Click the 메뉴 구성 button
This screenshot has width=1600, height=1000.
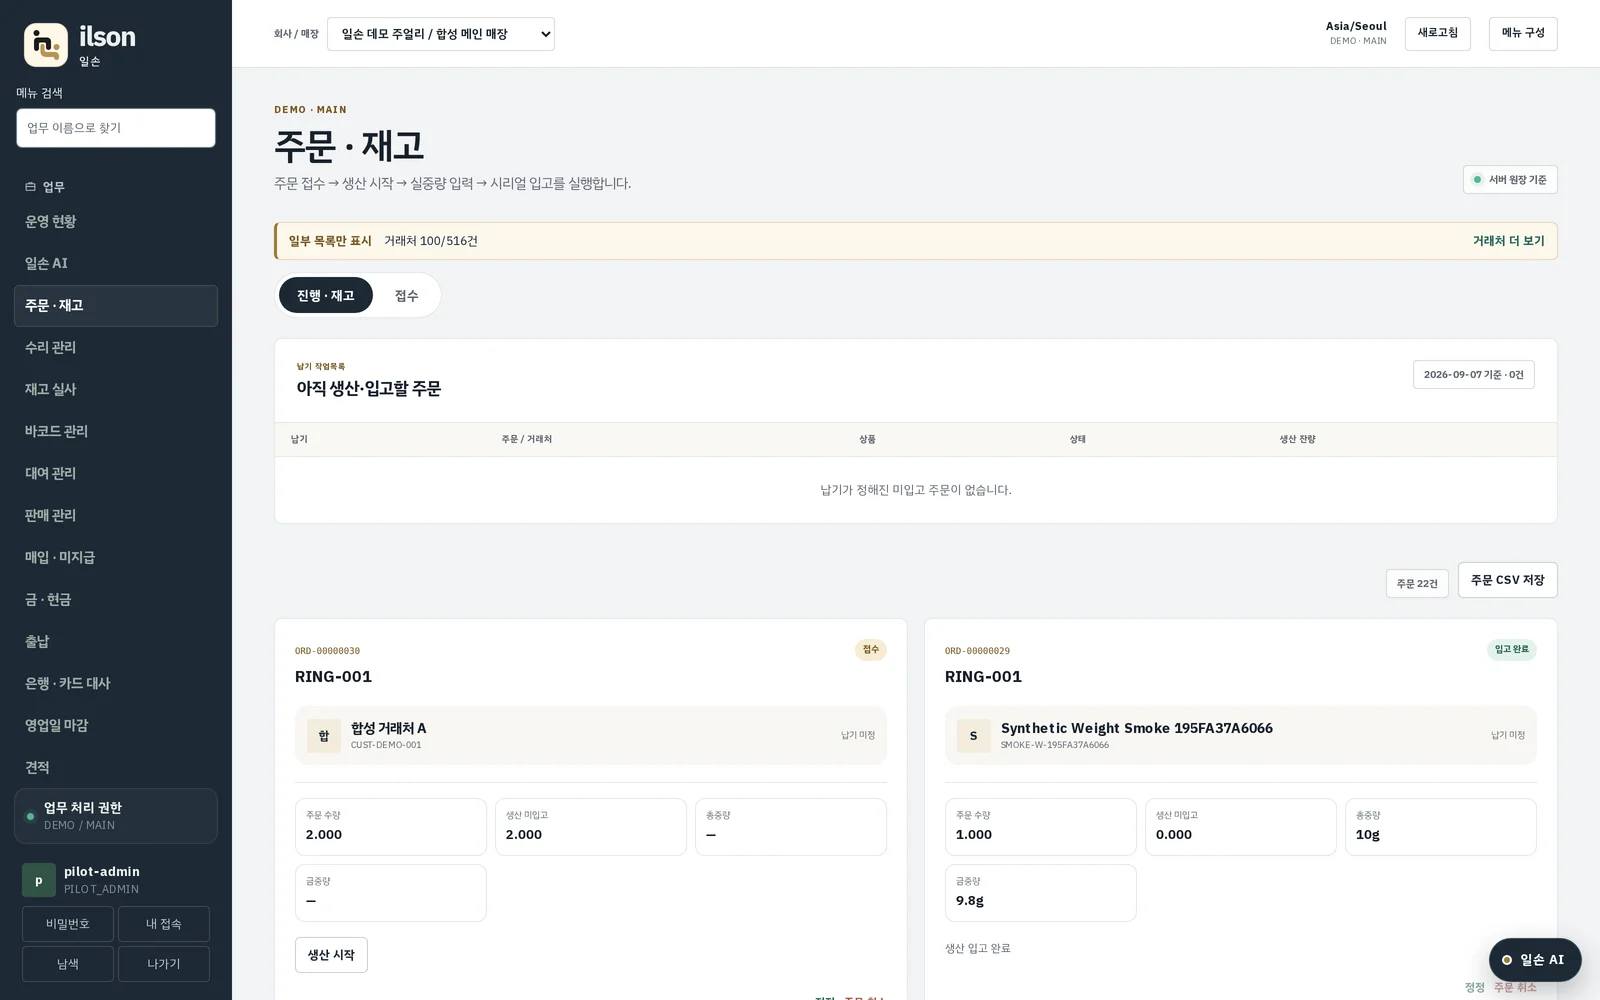pyautogui.click(x=1523, y=34)
